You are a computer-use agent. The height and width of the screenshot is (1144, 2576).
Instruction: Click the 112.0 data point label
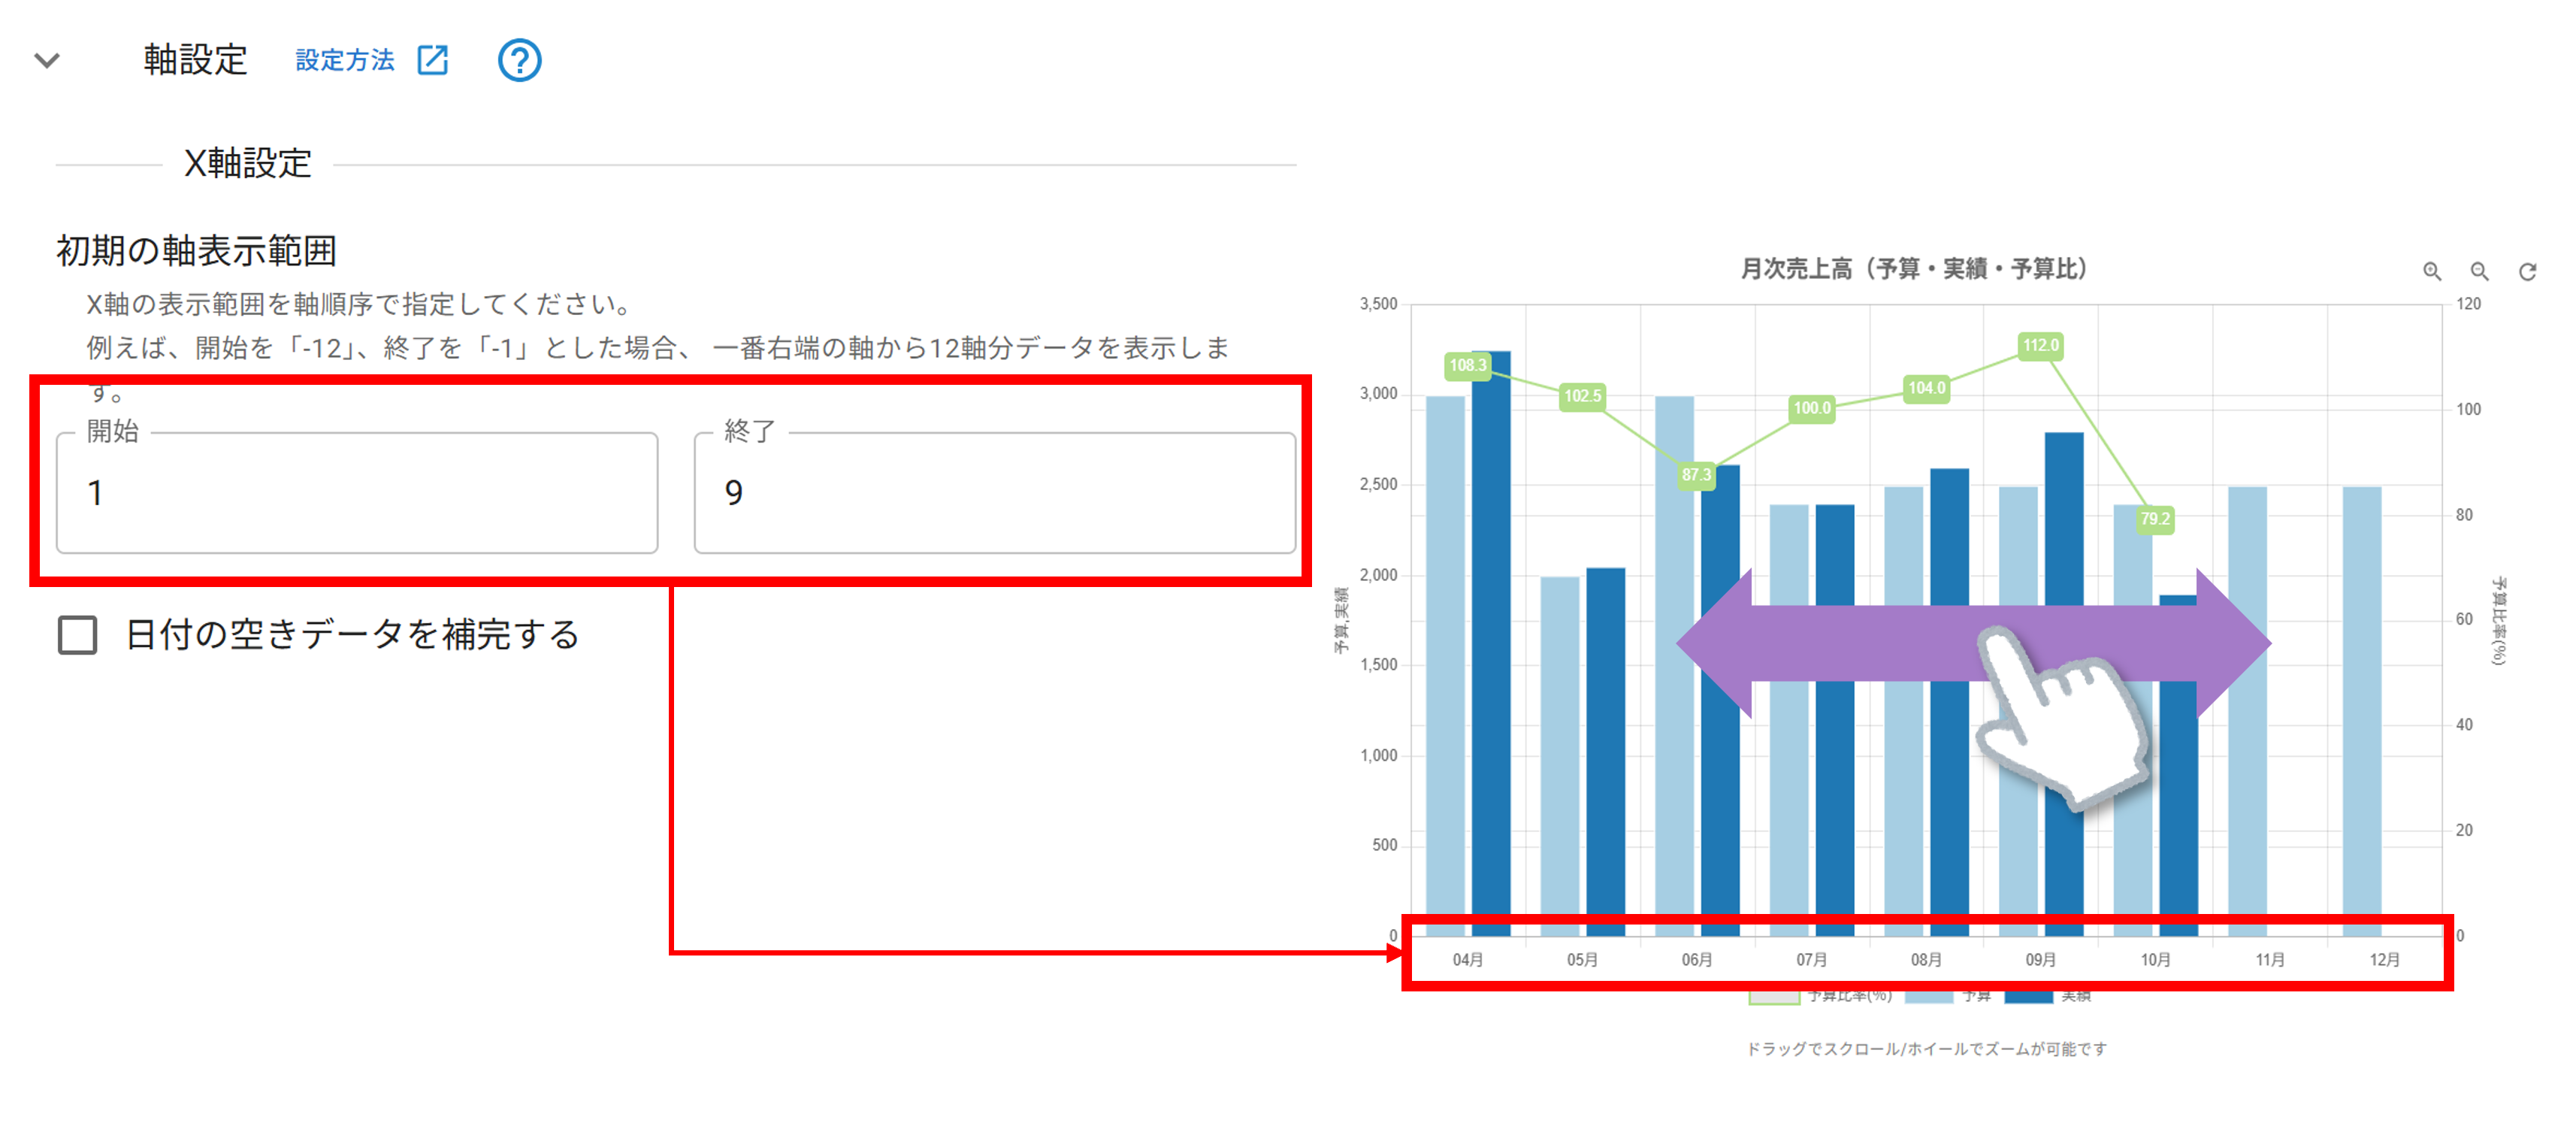pos(2040,345)
